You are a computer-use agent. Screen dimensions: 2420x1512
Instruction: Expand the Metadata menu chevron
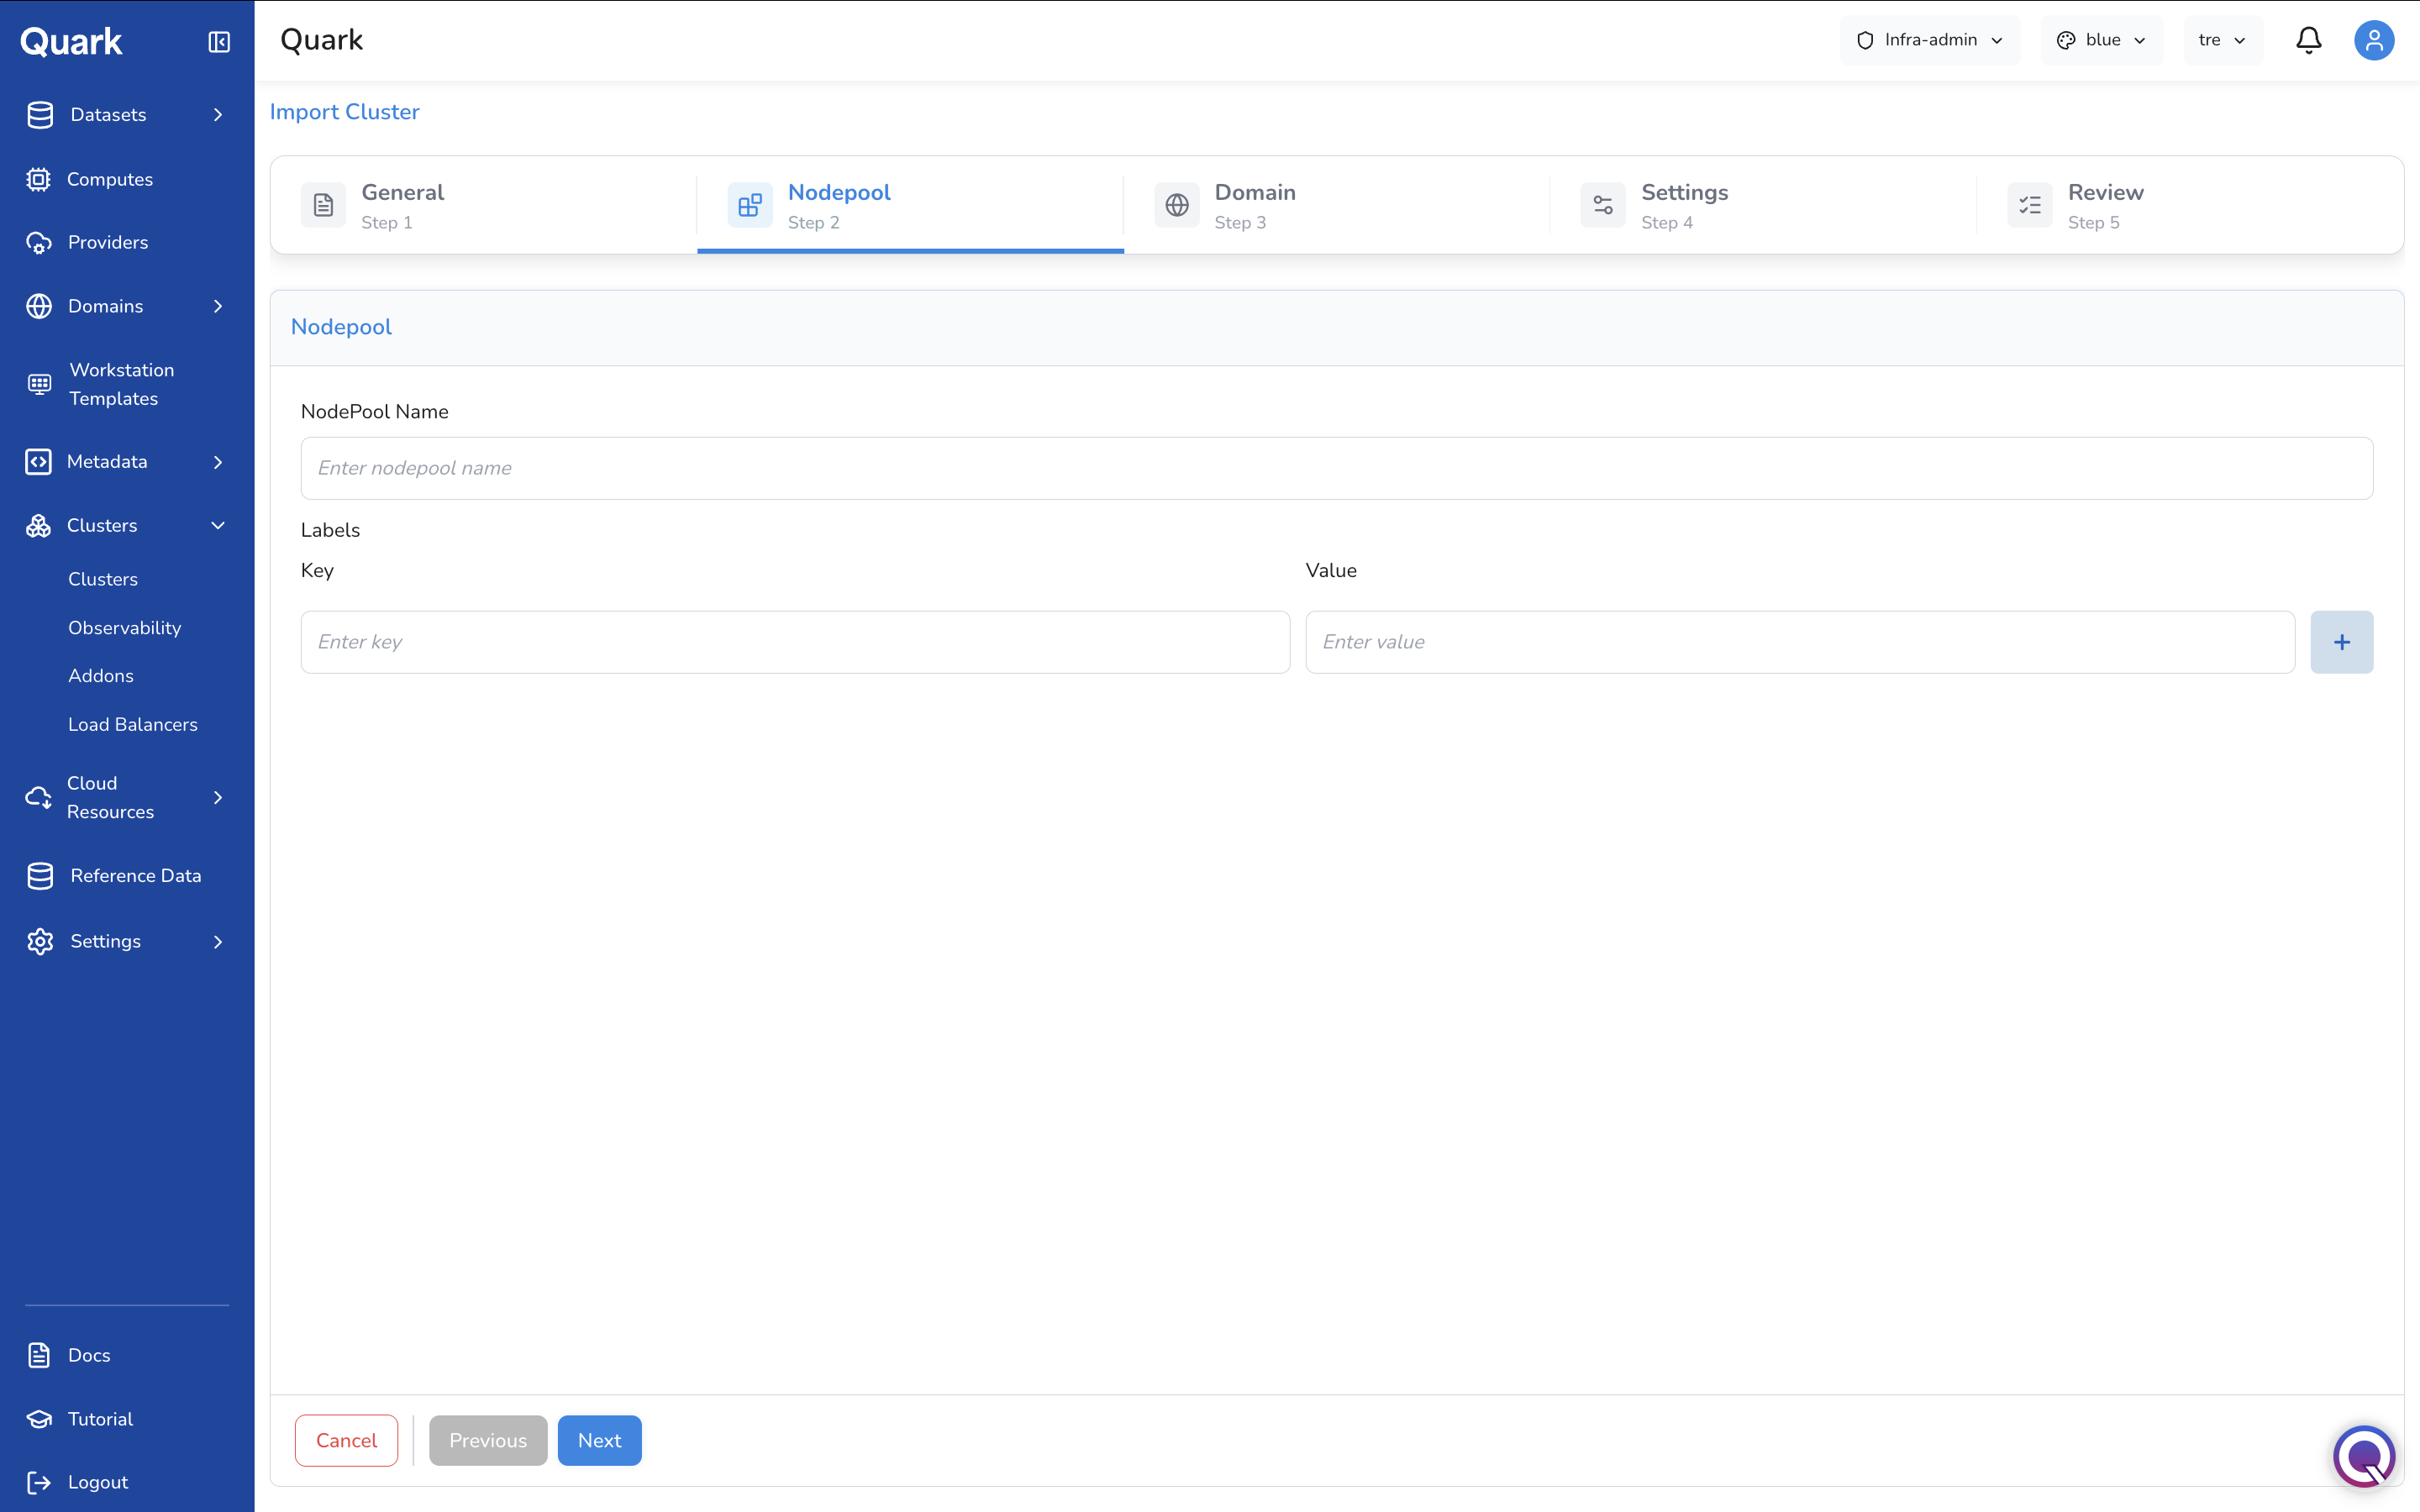click(x=218, y=462)
